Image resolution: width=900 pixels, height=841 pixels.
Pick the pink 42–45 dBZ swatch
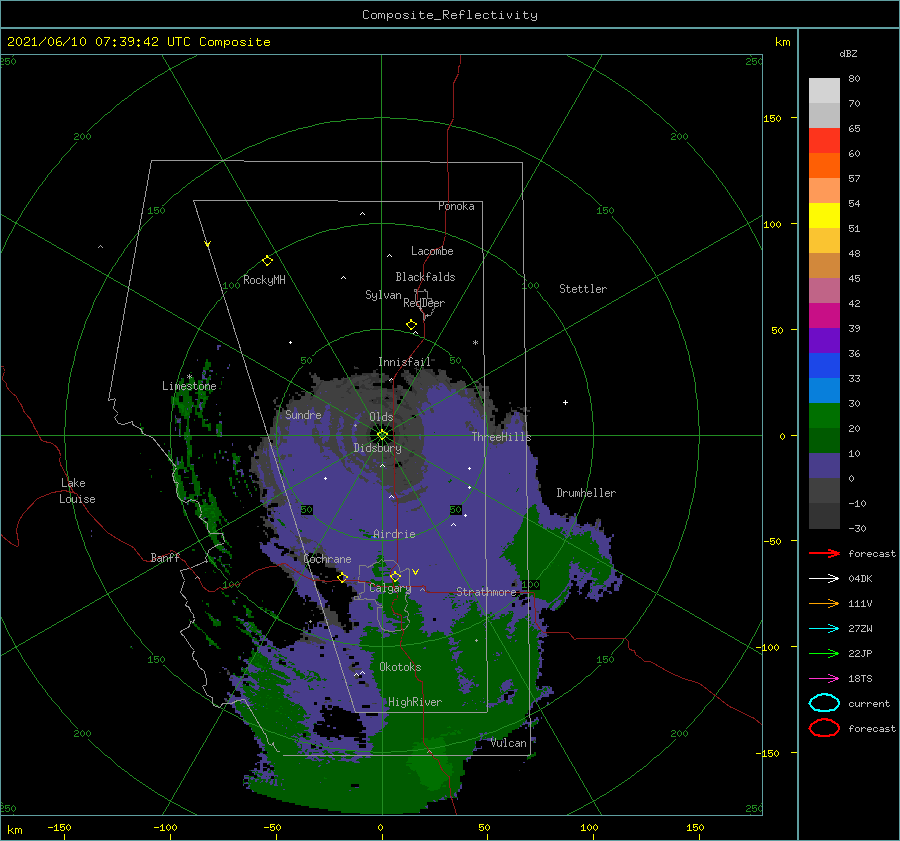pyautogui.click(x=824, y=290)
